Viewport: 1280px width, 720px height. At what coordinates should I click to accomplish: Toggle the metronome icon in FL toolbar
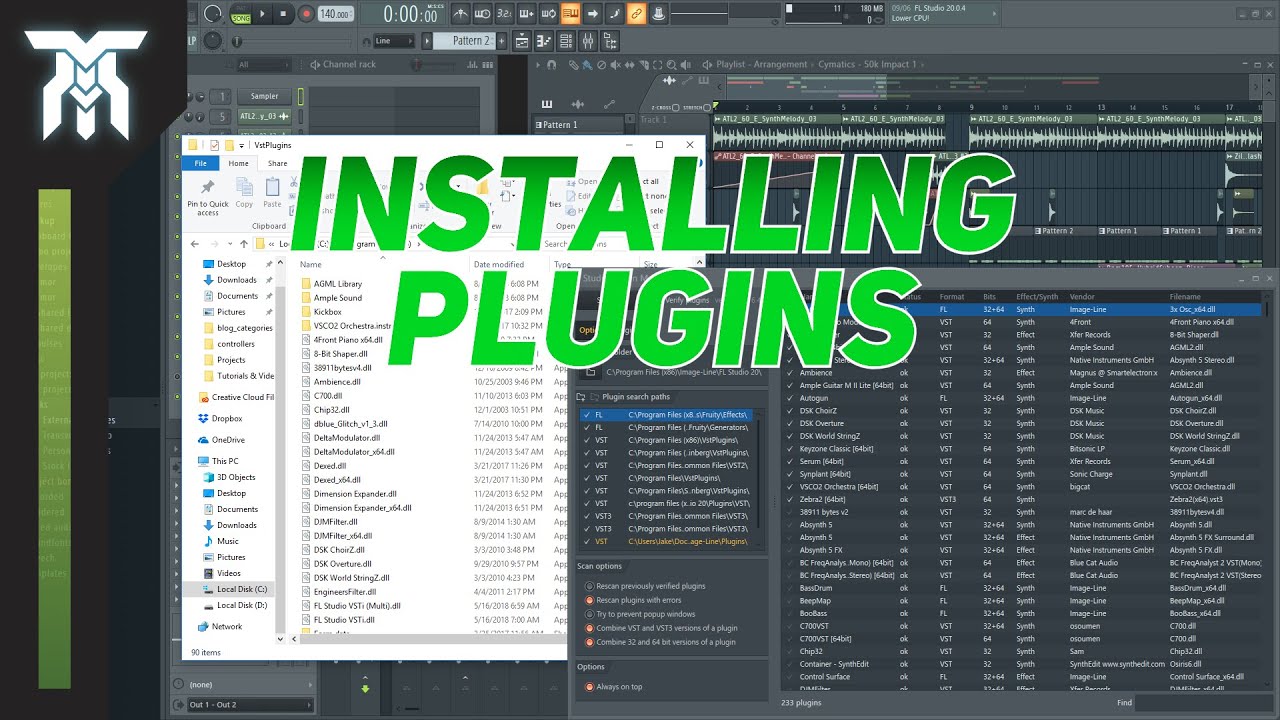point(459,13)
